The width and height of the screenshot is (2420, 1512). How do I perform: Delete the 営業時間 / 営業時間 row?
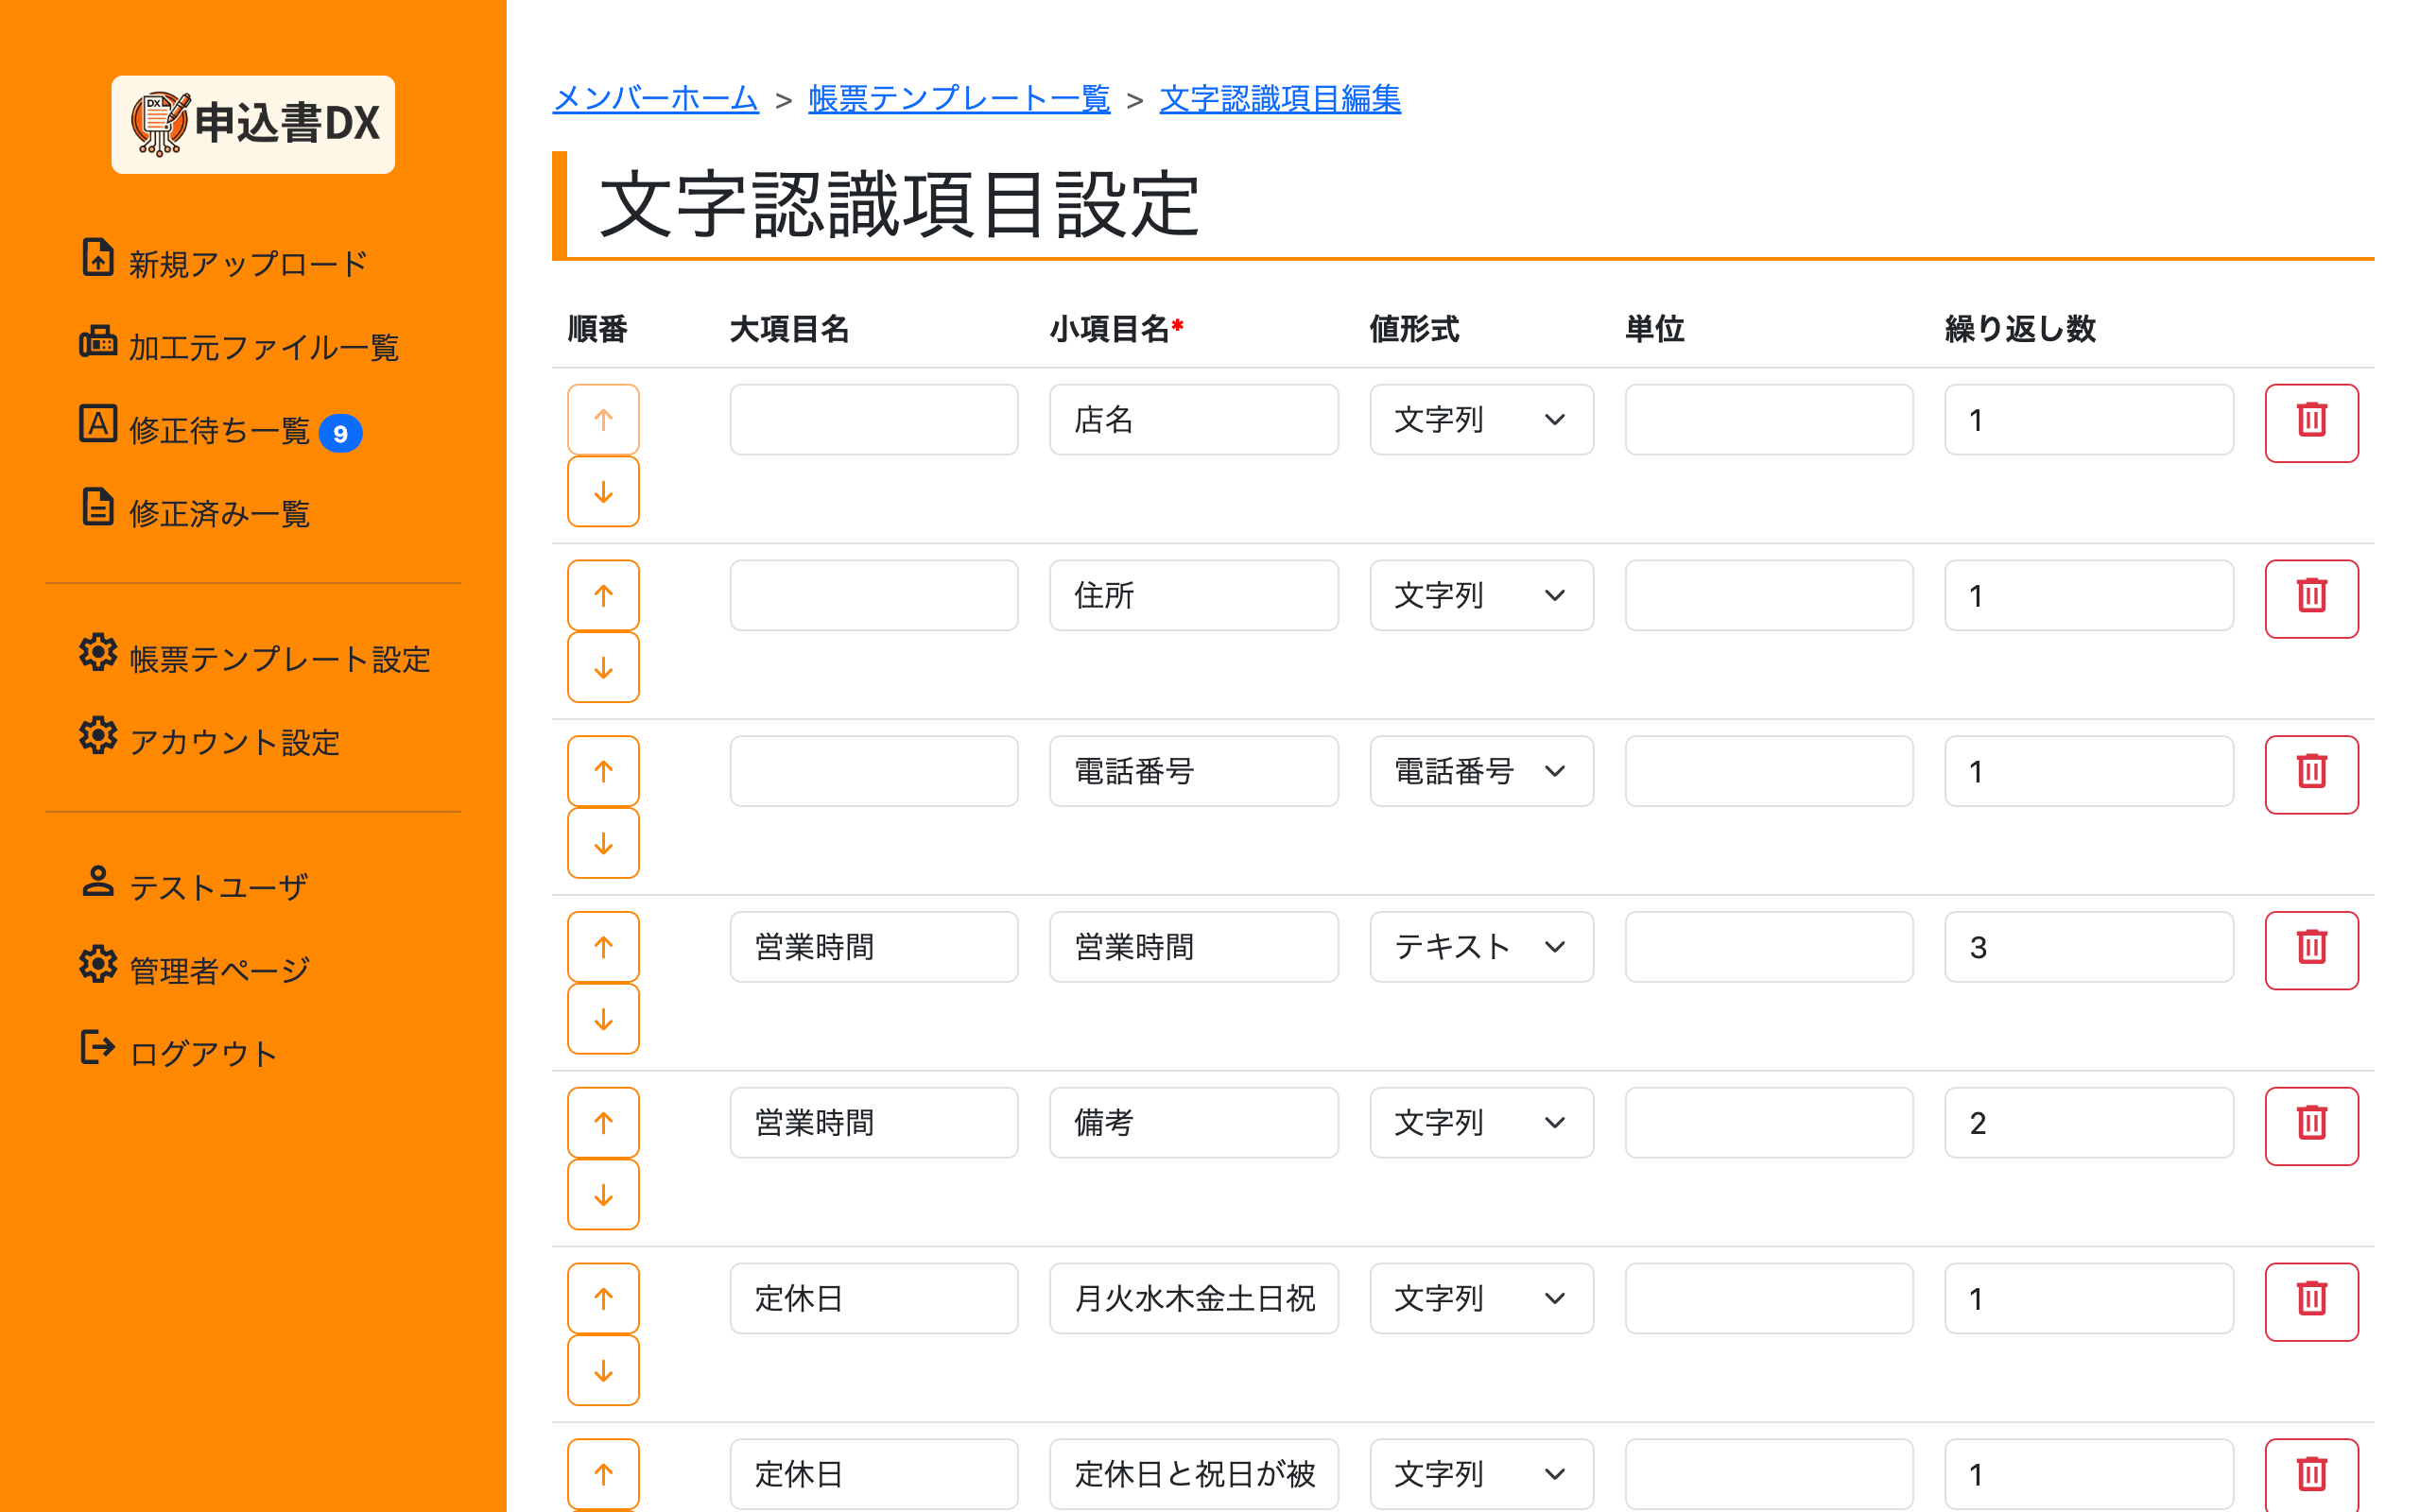pyautogui.click(x=2311, y=950)
